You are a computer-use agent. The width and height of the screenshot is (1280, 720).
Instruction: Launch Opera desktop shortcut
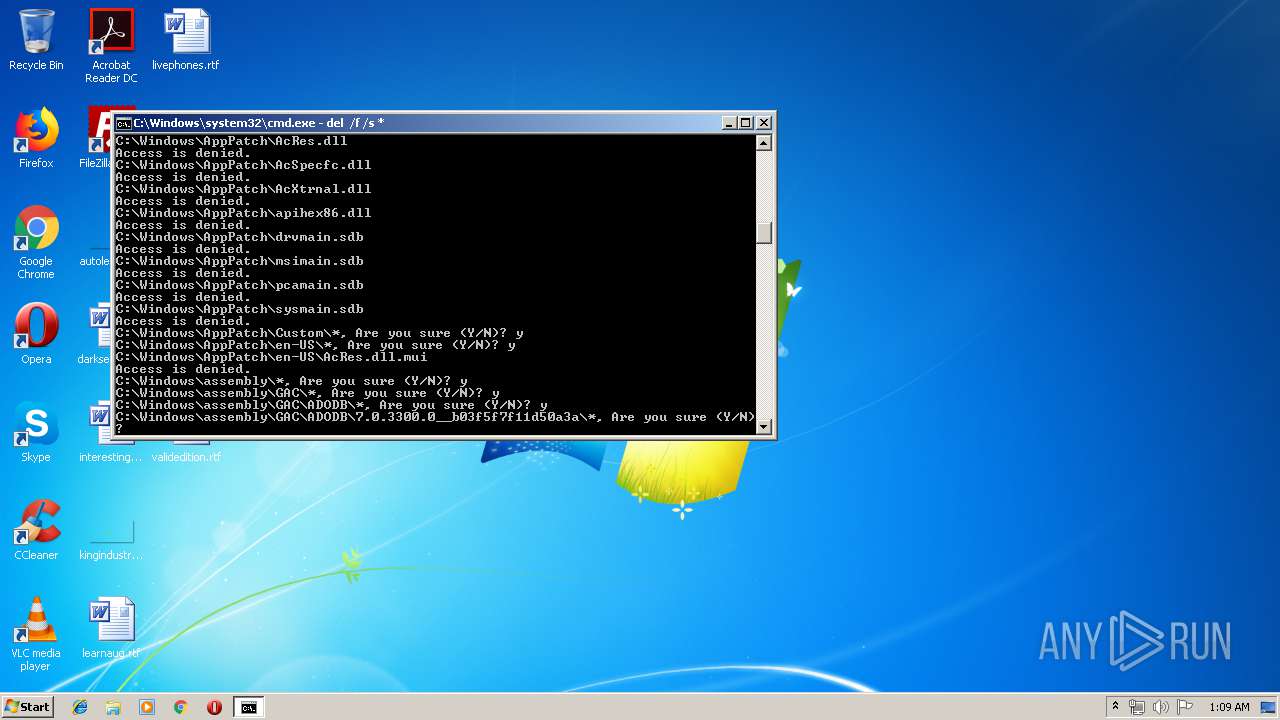click(36, 334)
